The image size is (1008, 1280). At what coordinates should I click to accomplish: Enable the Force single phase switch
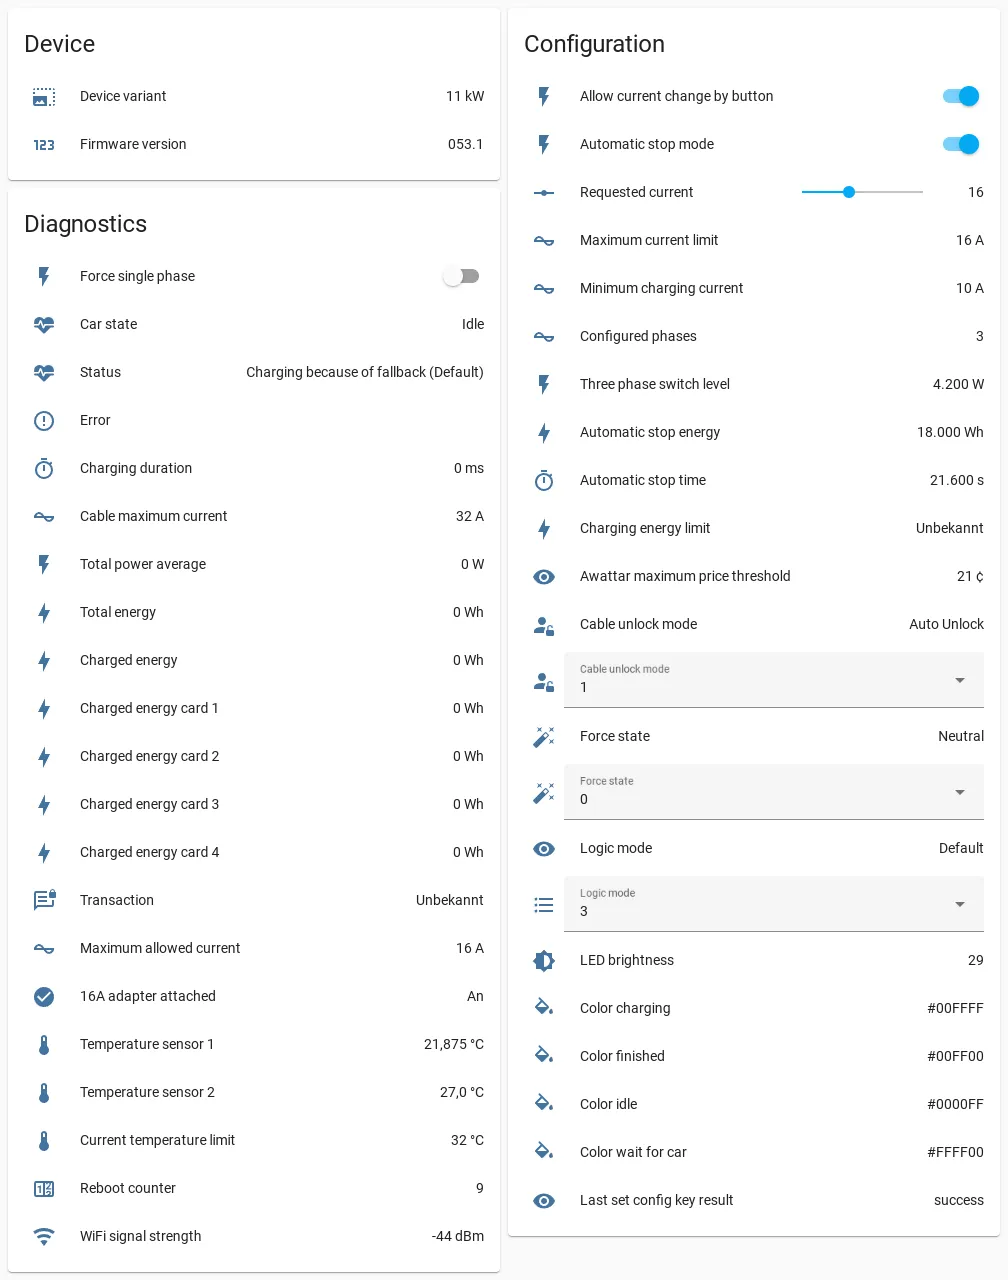(x=462, y=276)
